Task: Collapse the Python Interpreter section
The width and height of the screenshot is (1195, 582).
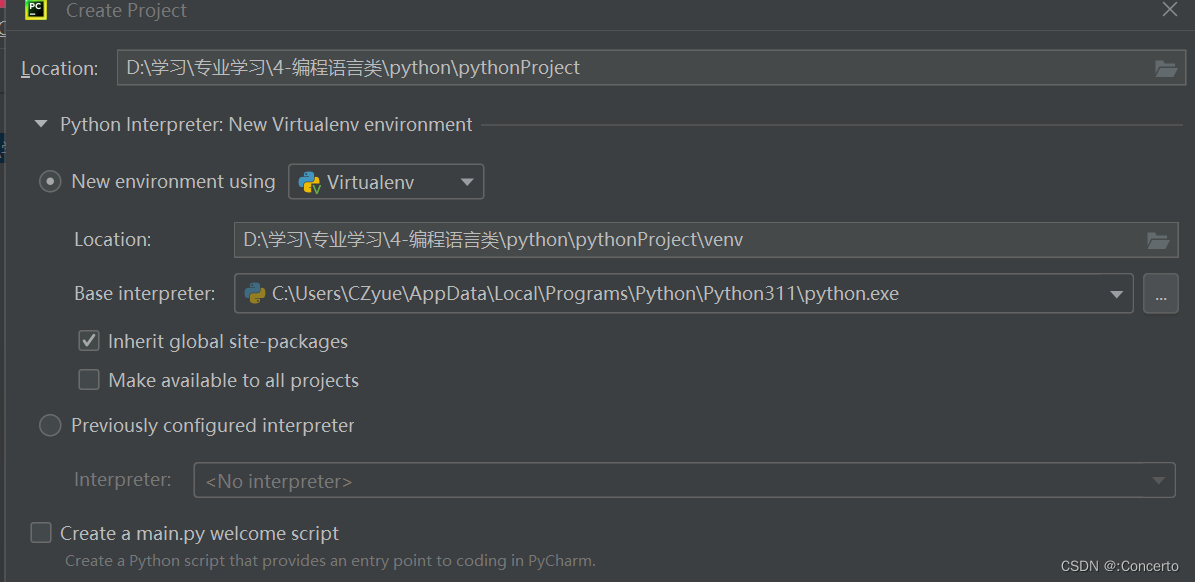Action: tap(40, 124)
